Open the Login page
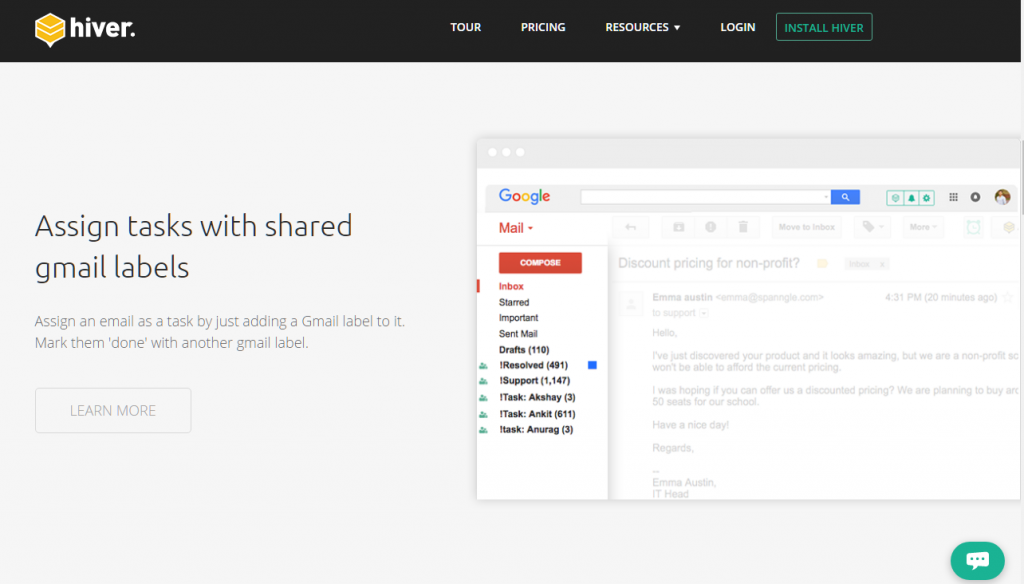This screenshot has width=1024, height=584. tap(737, 27)
